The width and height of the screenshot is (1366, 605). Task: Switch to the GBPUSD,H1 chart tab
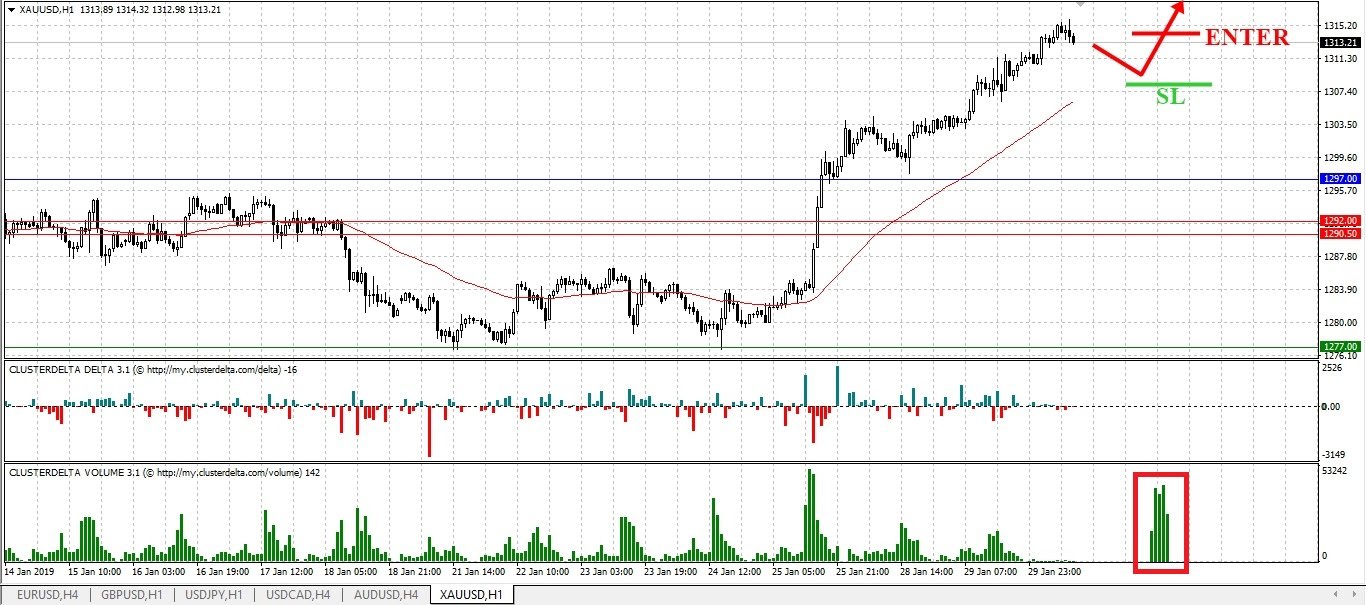[128, 595]
